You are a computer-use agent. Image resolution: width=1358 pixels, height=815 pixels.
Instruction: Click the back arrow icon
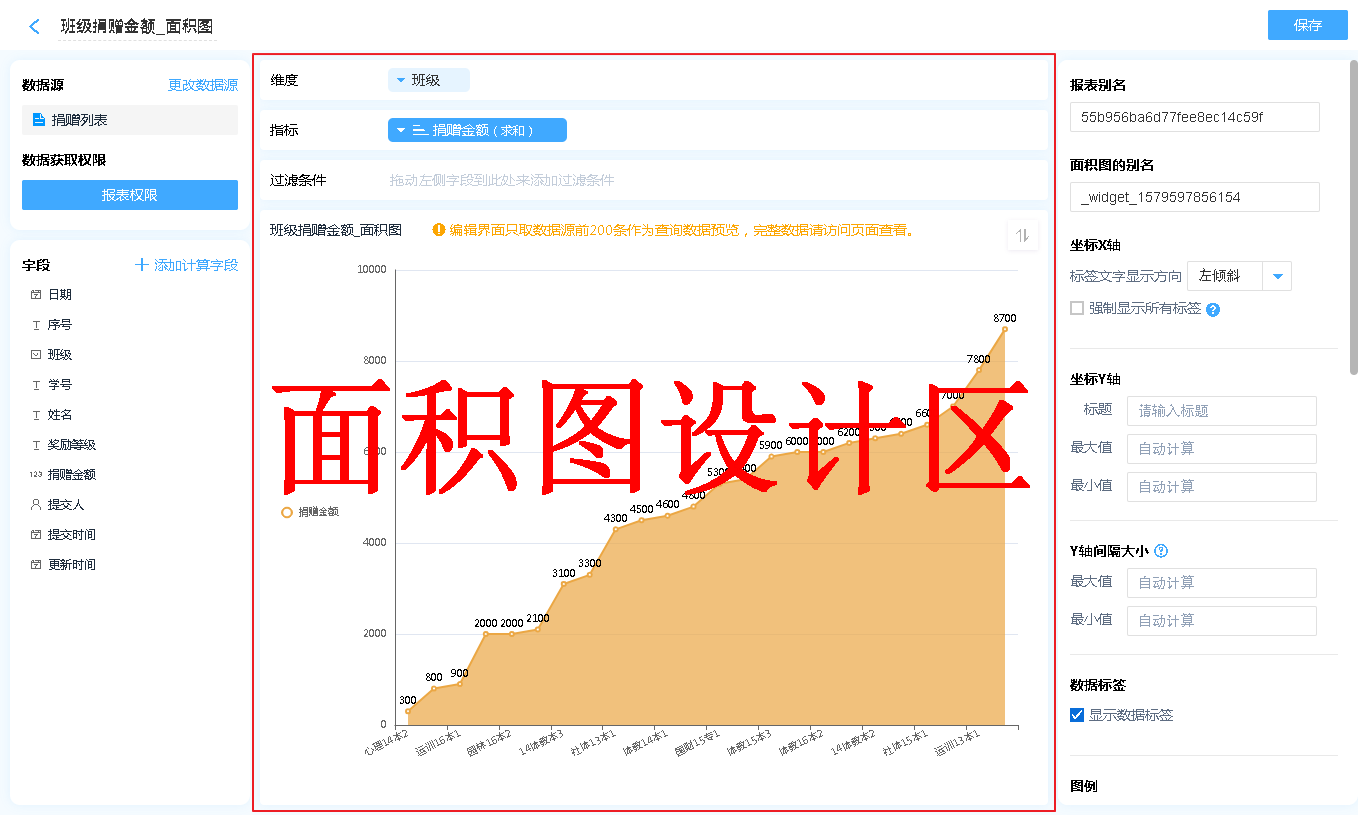click(35, 27)
